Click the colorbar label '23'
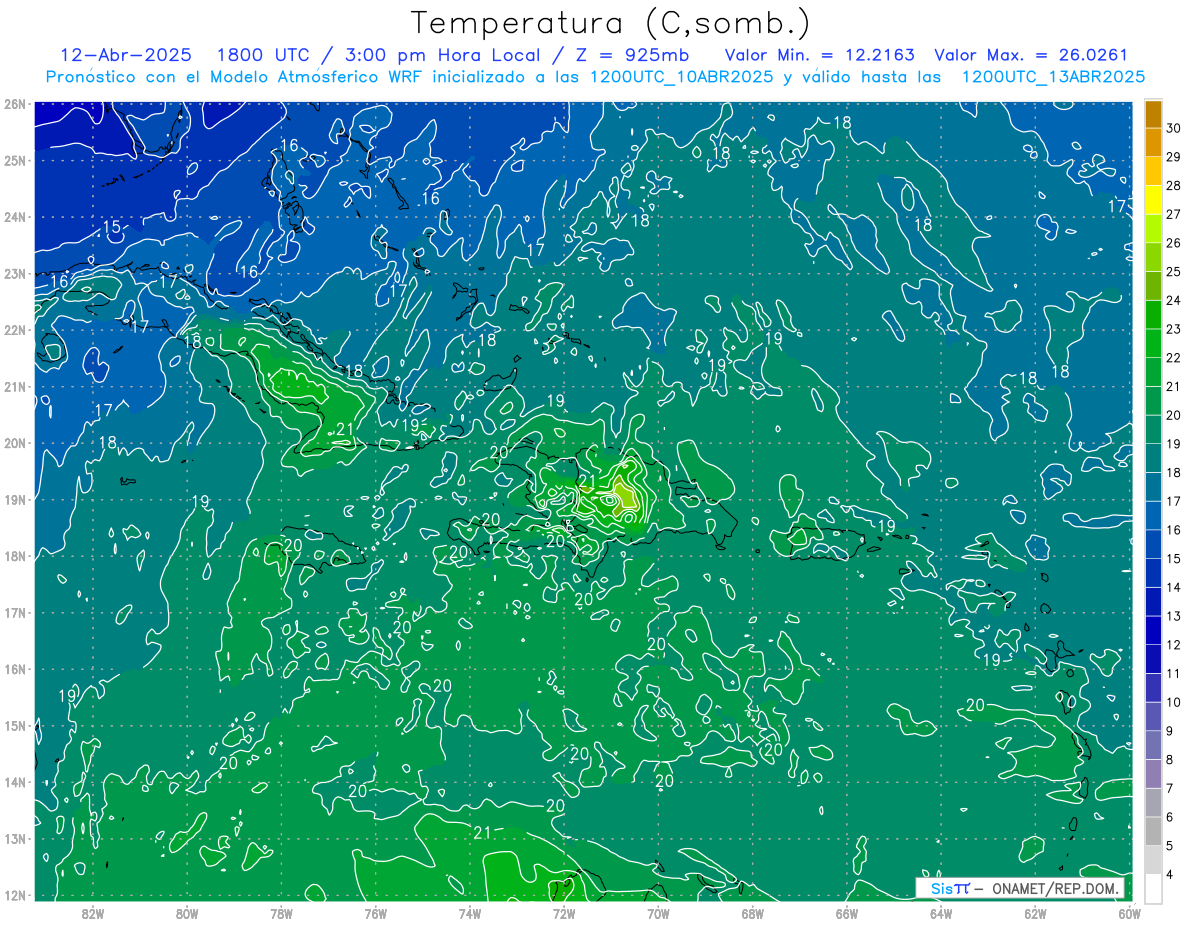Image resolution: width=1200 pixels, height=927 pixels. tap(1174, 329)
